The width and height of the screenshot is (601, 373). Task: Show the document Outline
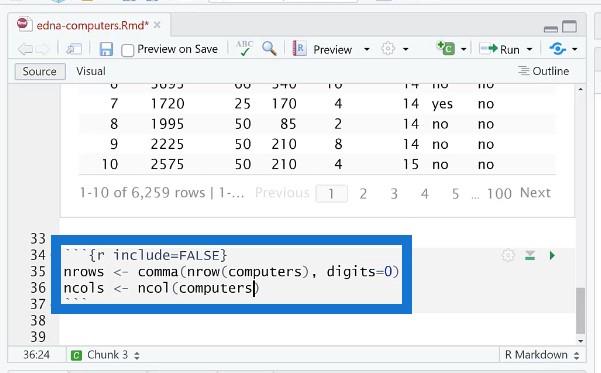pos(543,71)
